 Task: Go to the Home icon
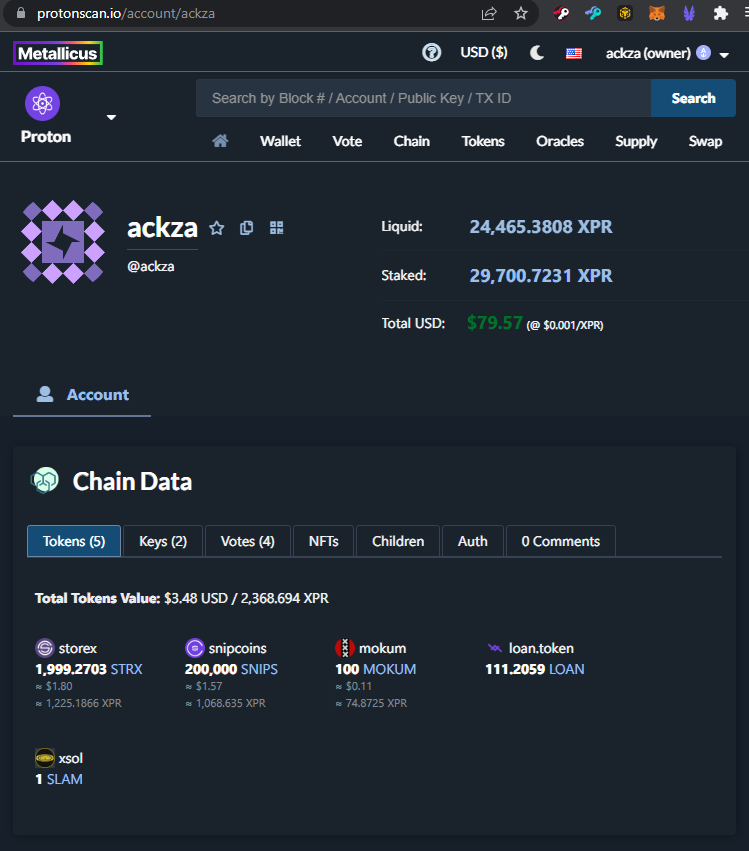tap(220, 141)
